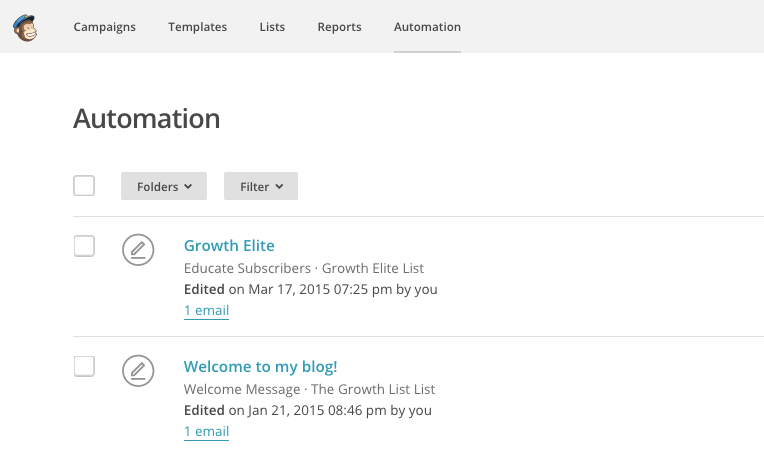Select the Welcome to my blog! checkbox
Image resolution: width=764 pixels, height=455 pixels.
click(84, 366)
